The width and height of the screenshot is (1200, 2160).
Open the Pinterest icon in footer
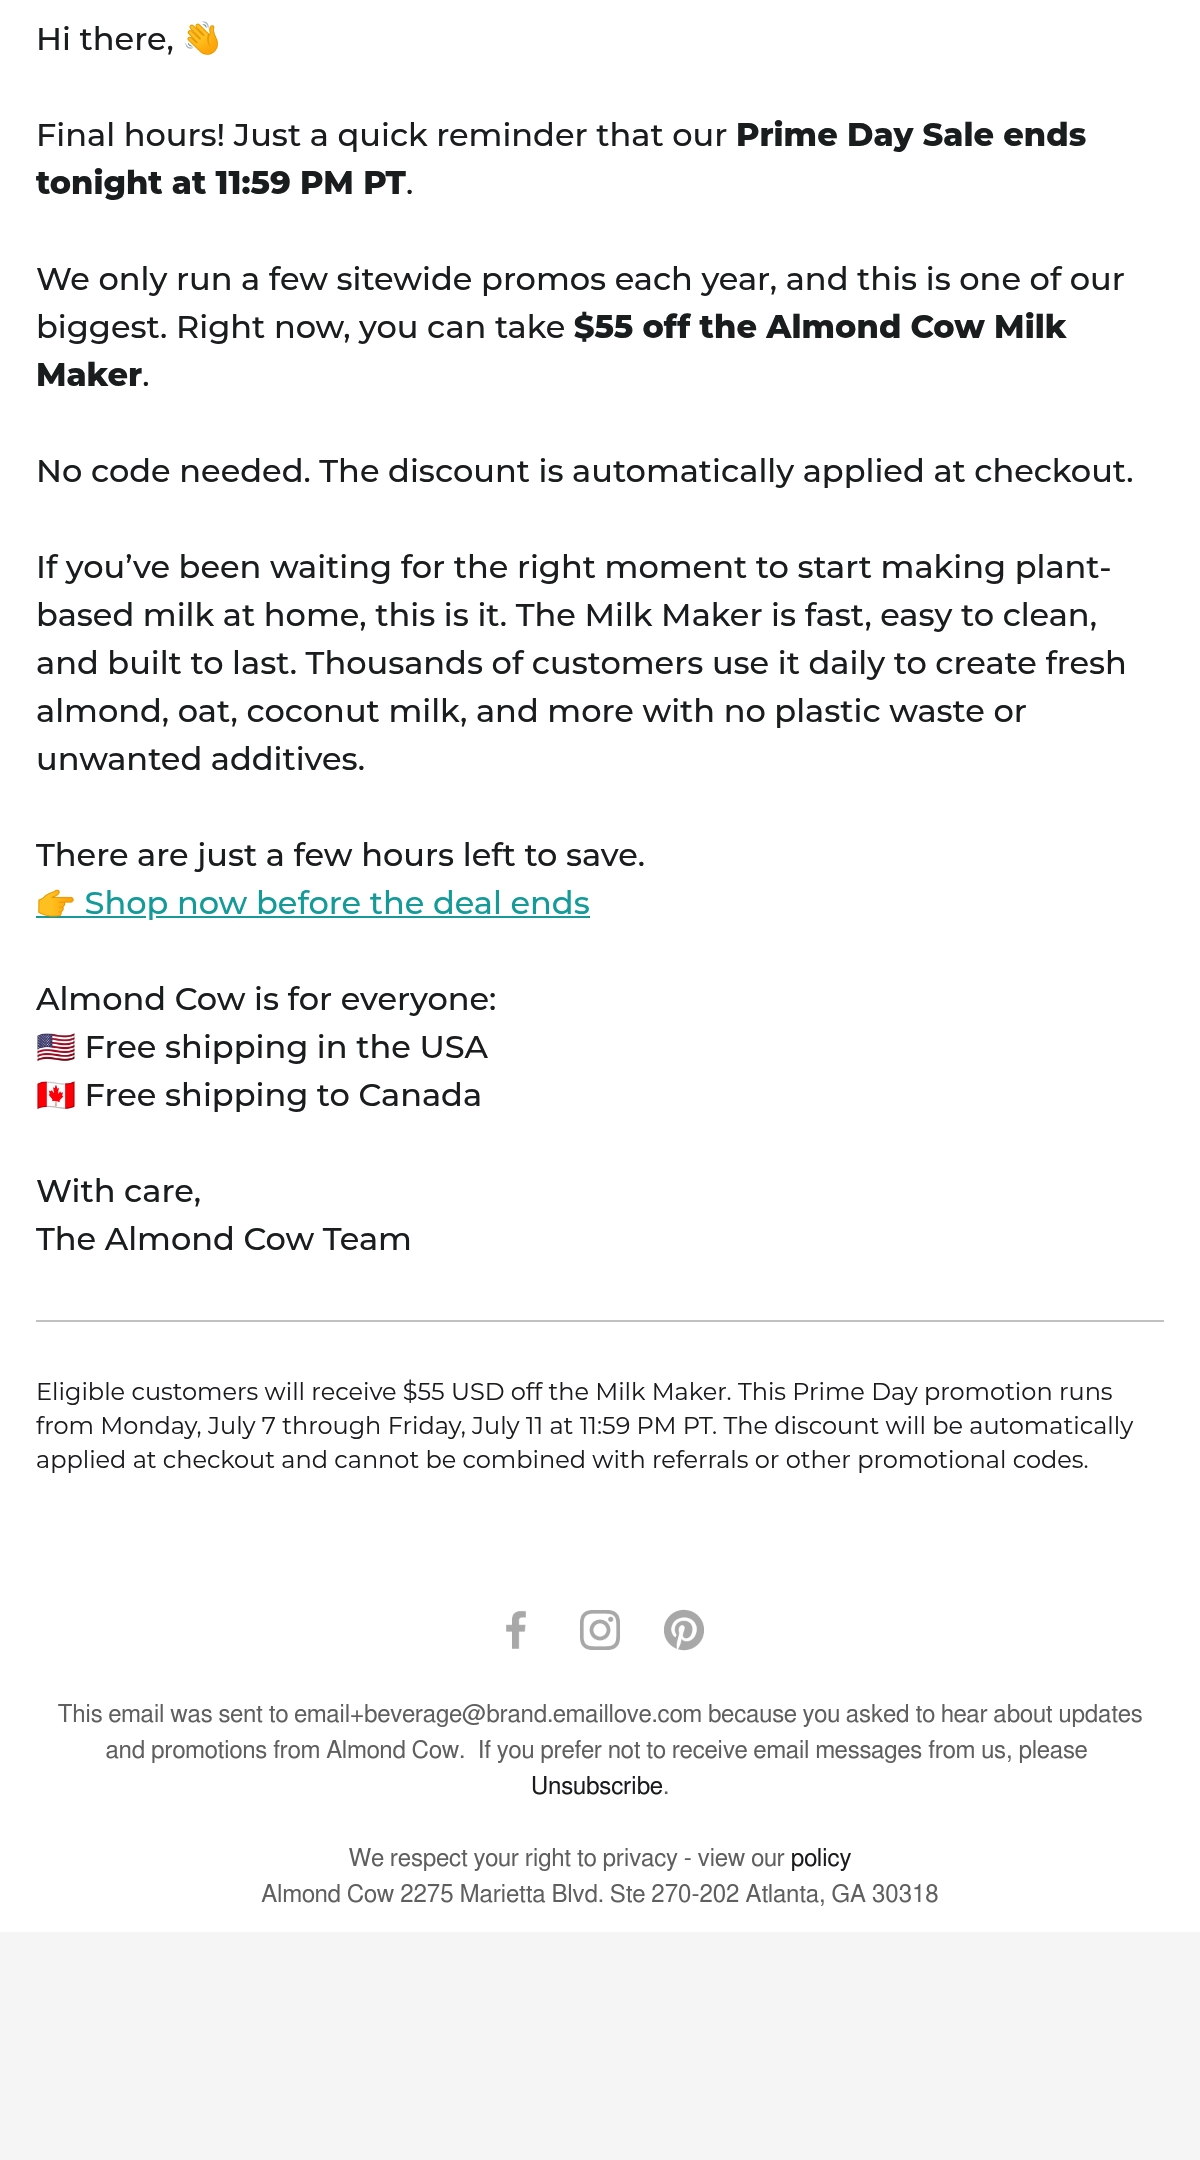pyautogui.click(x=684, y=1630)
